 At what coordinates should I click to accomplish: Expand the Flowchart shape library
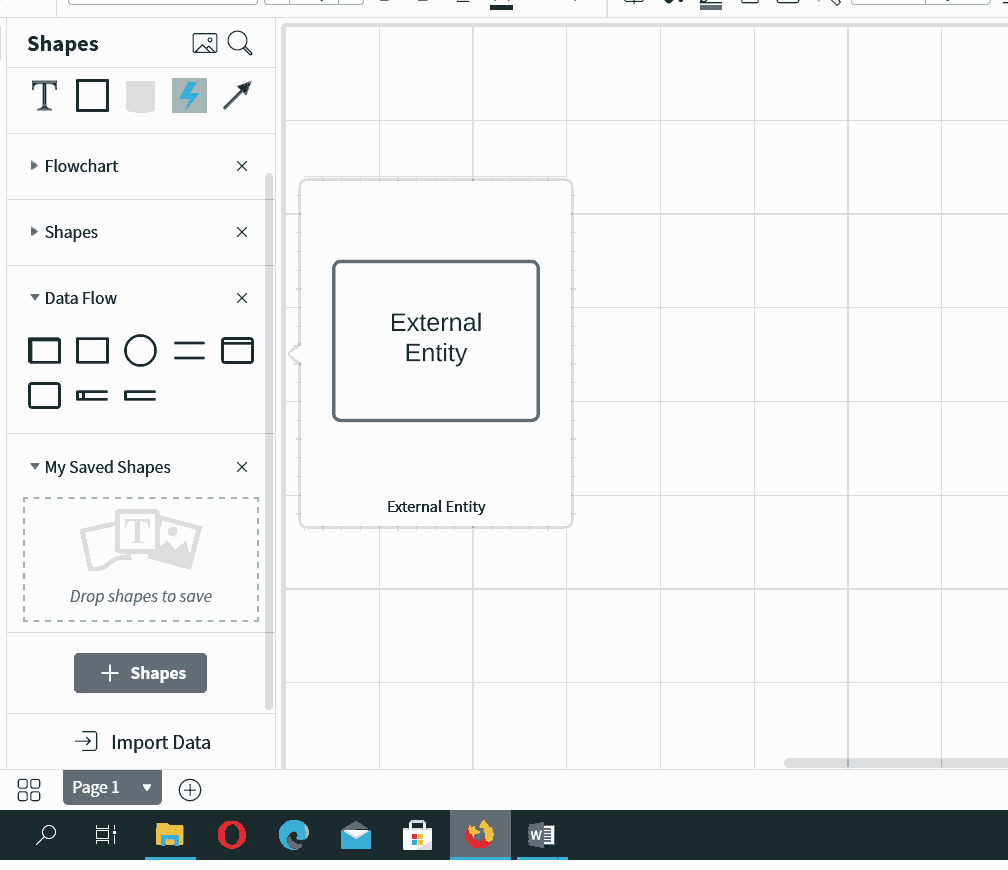(x=81, y=166)
